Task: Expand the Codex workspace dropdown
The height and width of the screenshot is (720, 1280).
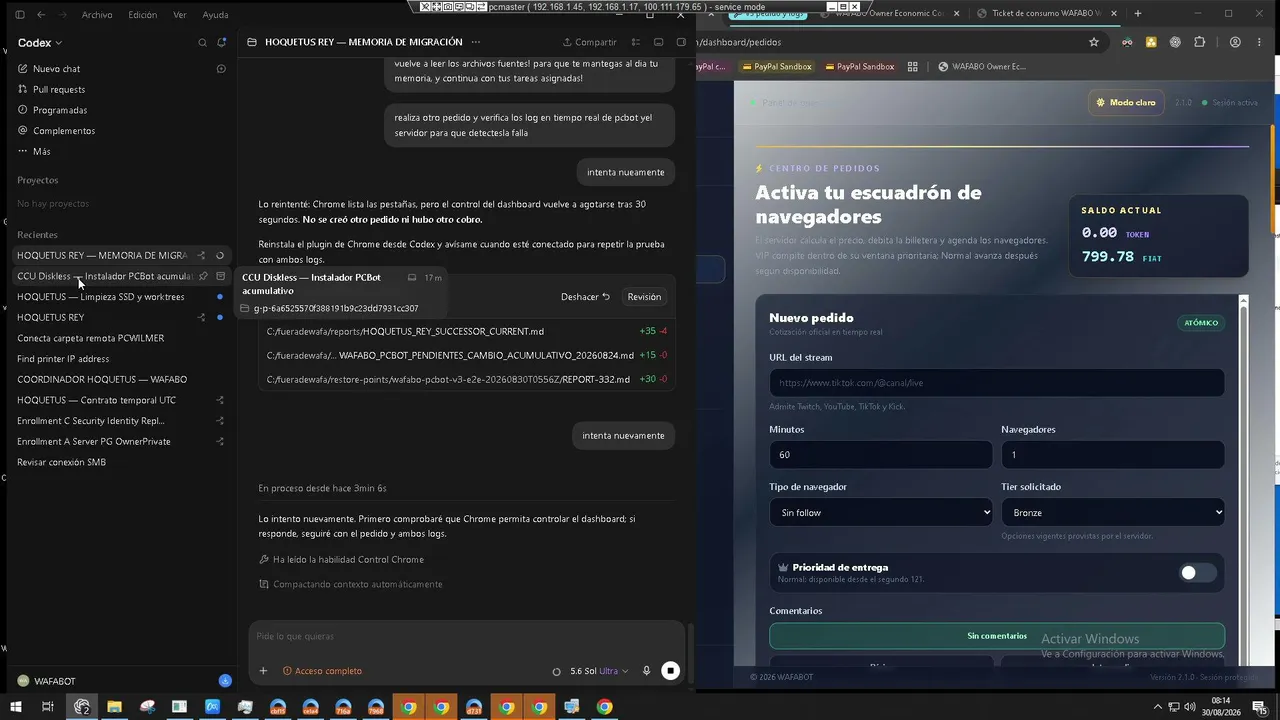Action: 40,43
